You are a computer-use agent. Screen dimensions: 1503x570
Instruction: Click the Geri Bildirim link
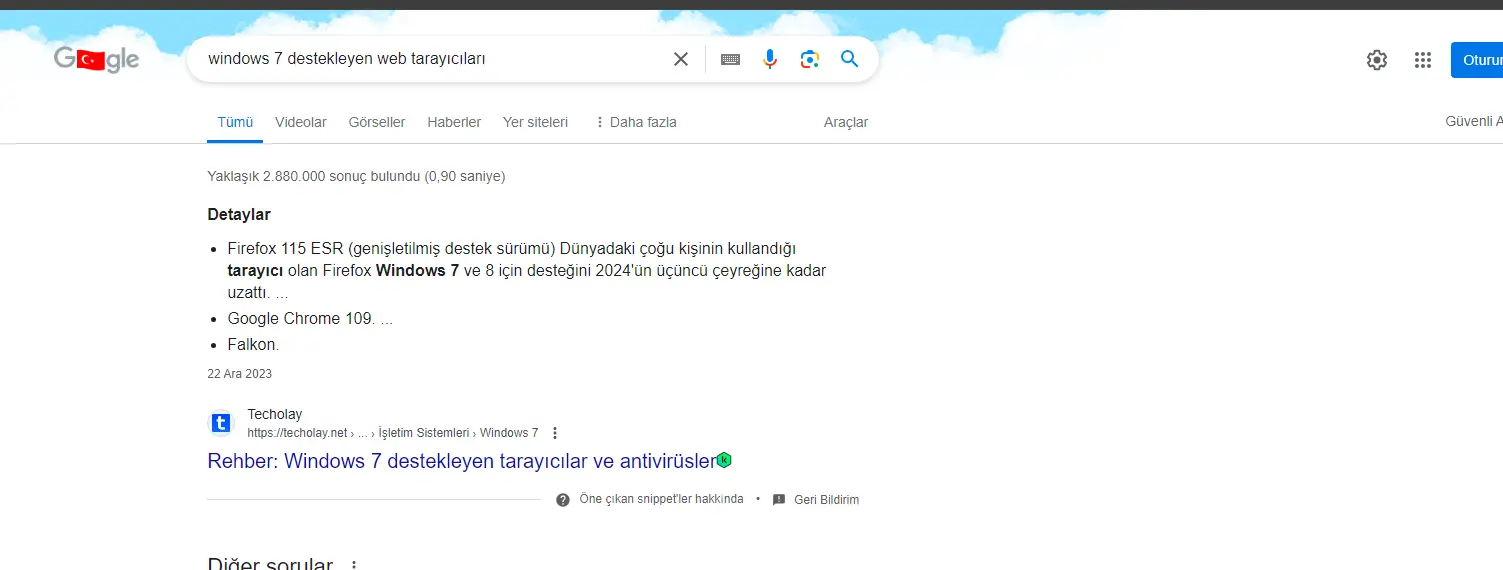pyautogui.click(x=827, y=500)
